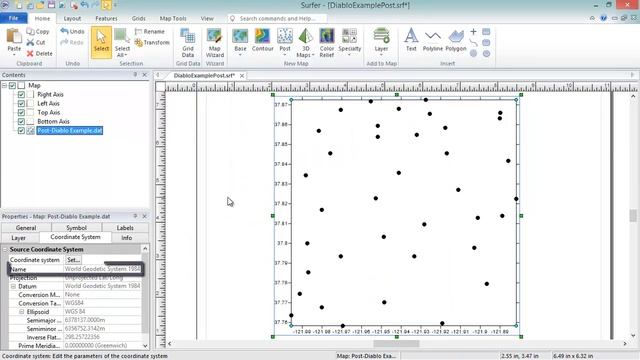Select the Bottom Axis tree item

click(x=53, y=121)
